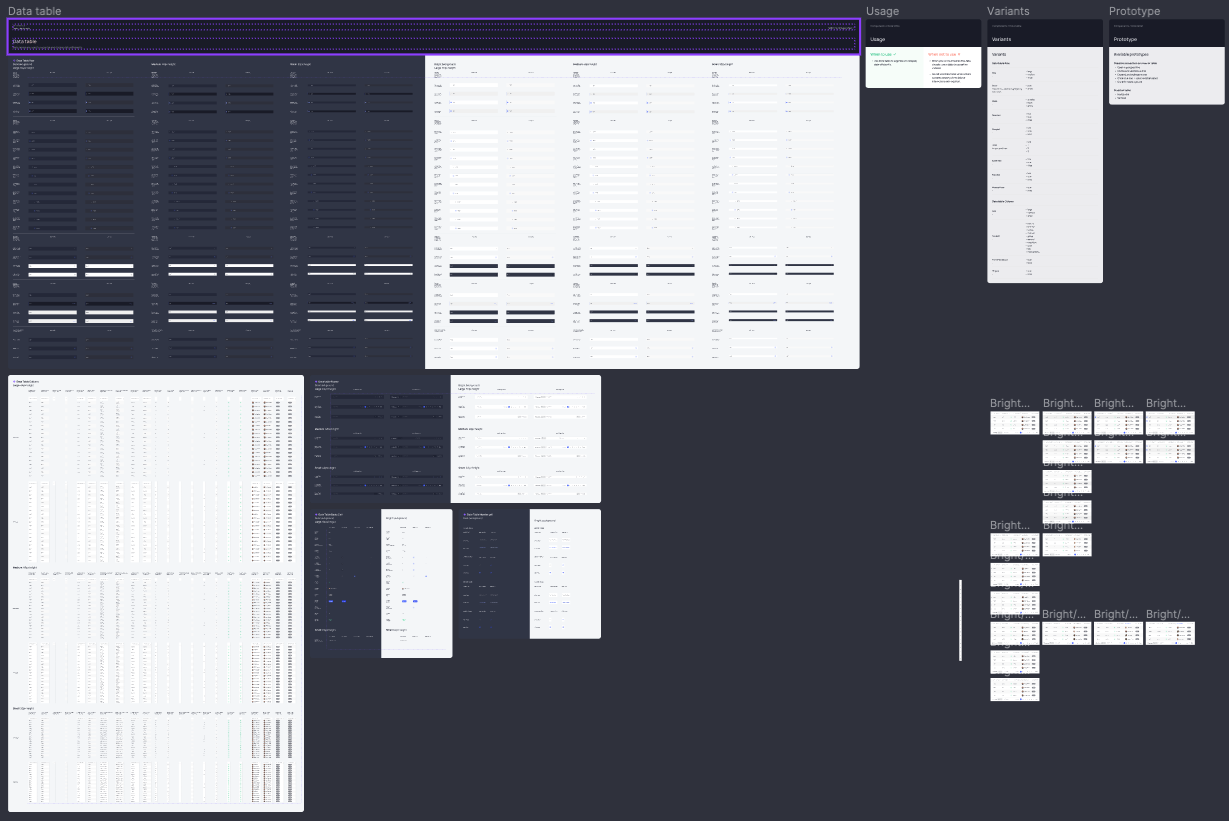Viewport: 1229px width, 821px height.
Task: Select the dark Data Table Header frame
Action: (x=380, y=439)
